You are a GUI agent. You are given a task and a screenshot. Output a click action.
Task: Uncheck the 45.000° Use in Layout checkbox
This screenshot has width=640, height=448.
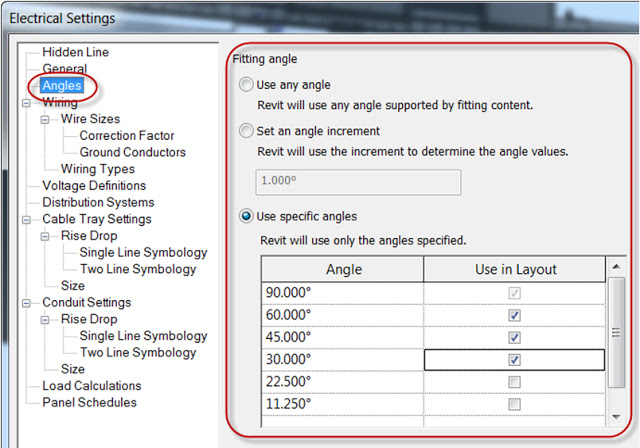[x=514, y=337]
